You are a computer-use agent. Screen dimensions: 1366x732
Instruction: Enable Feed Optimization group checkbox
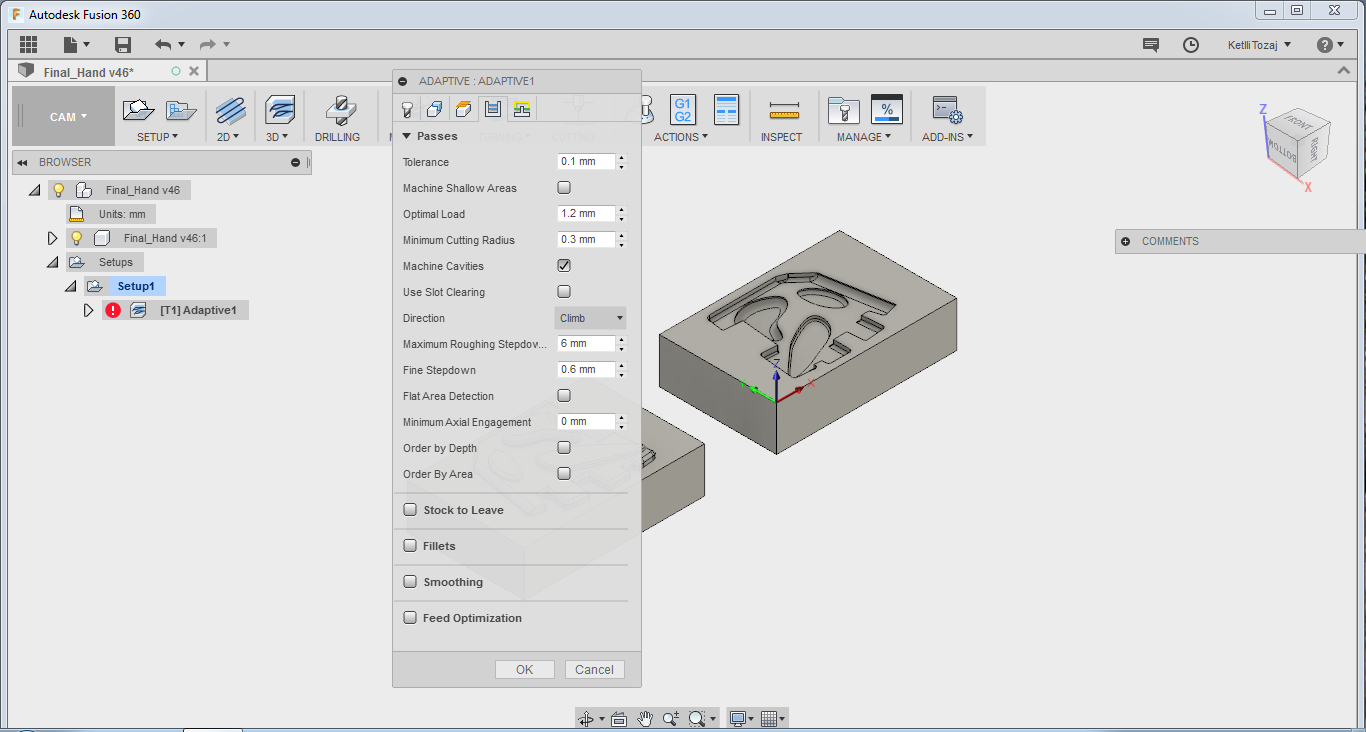click(410, 618)
